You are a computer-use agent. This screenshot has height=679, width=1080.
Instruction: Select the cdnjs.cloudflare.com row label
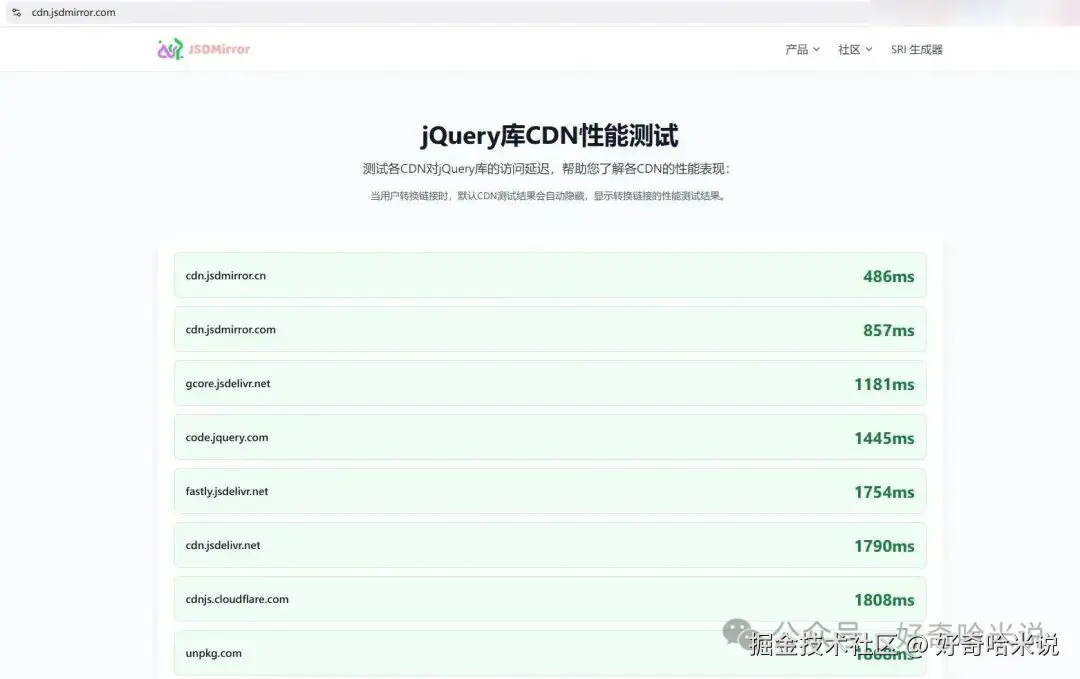[237, 599]
